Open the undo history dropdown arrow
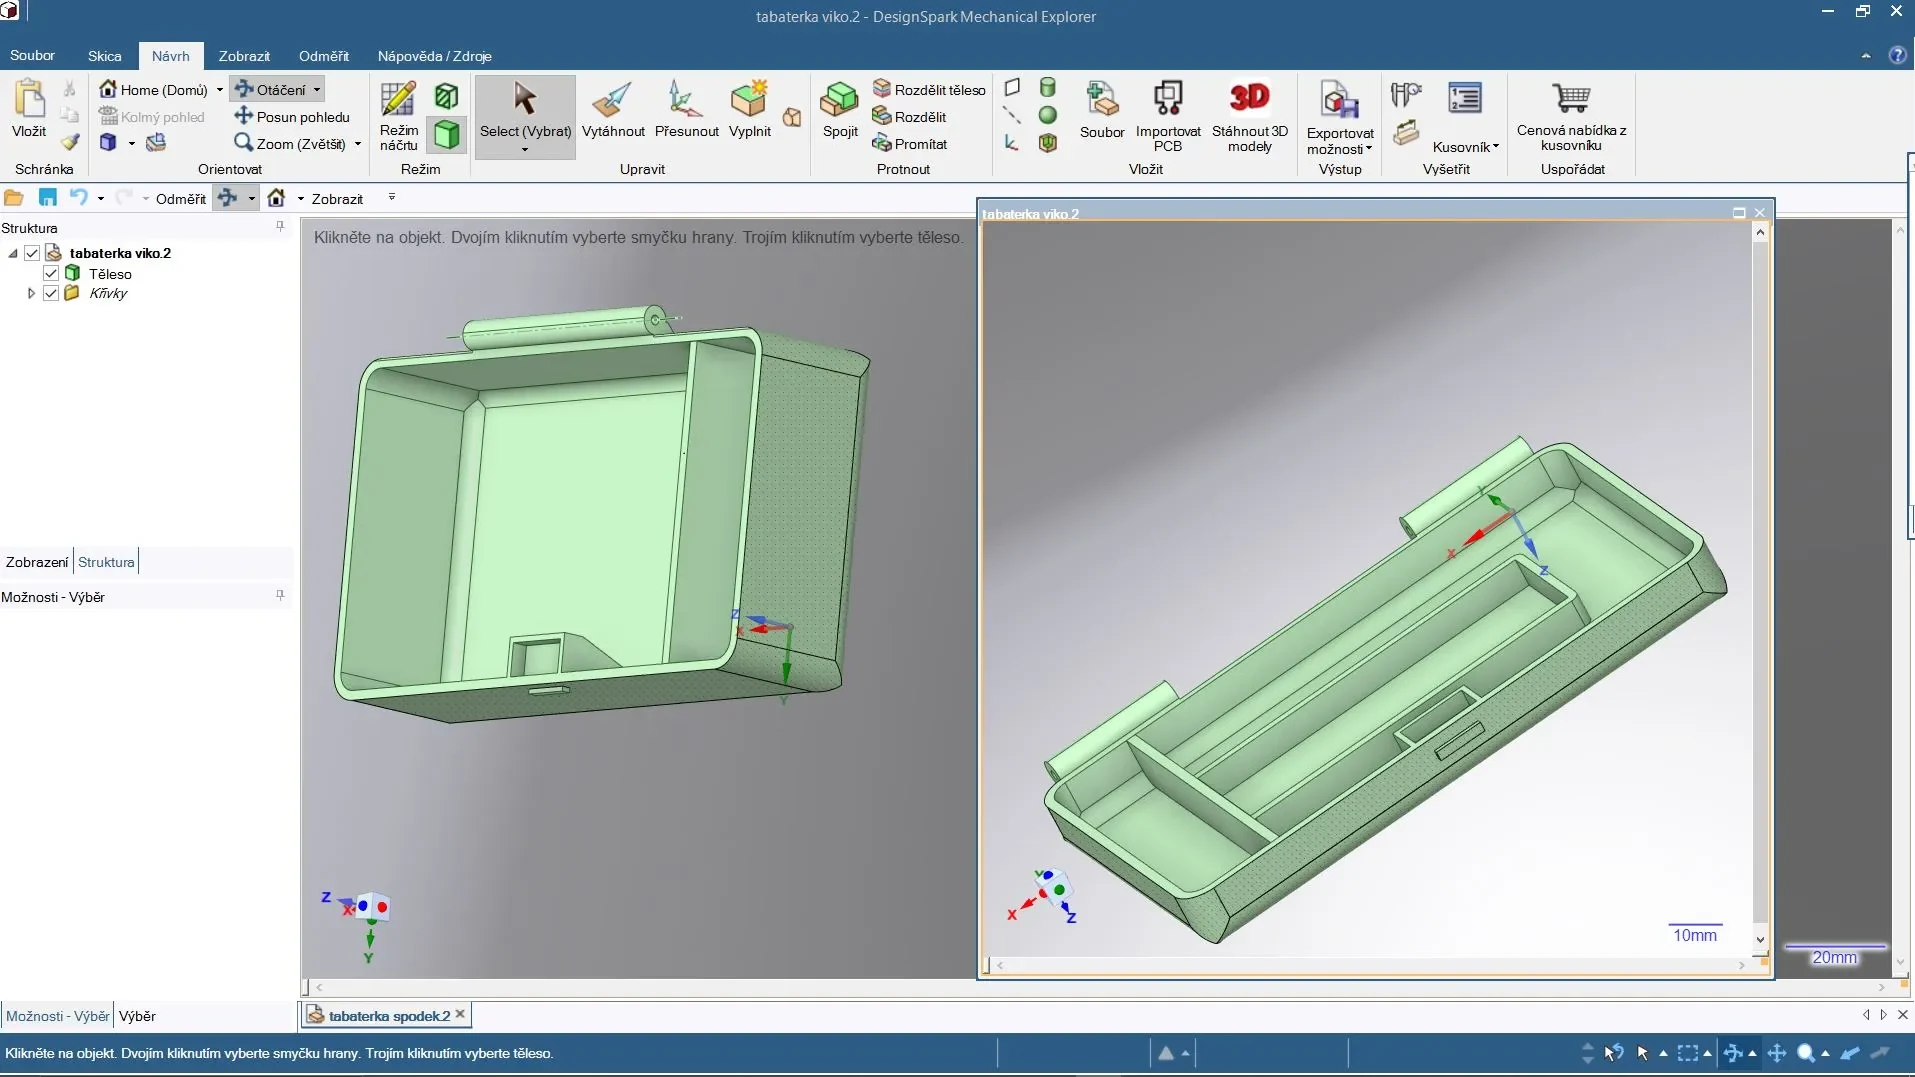Viewport: 1915px width, 1077px height. pos(101,198)
